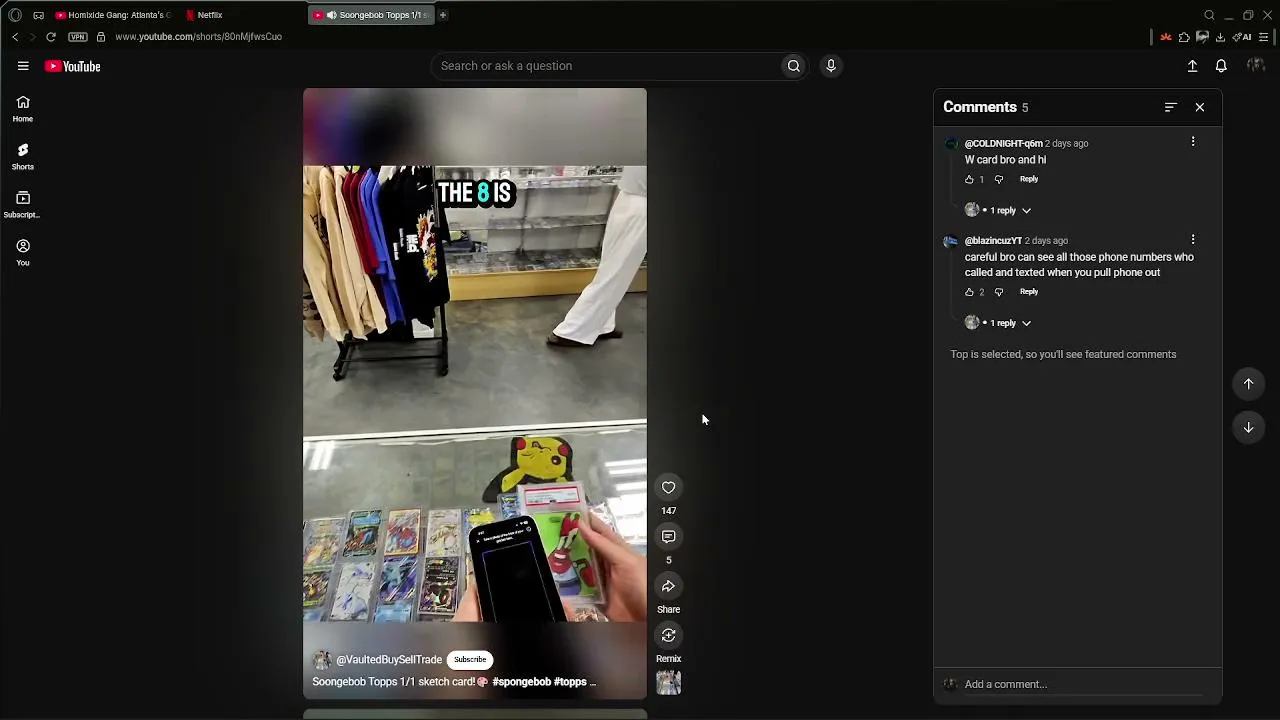
Task: Open the YouTube create/upload button
Action: 1192,66
